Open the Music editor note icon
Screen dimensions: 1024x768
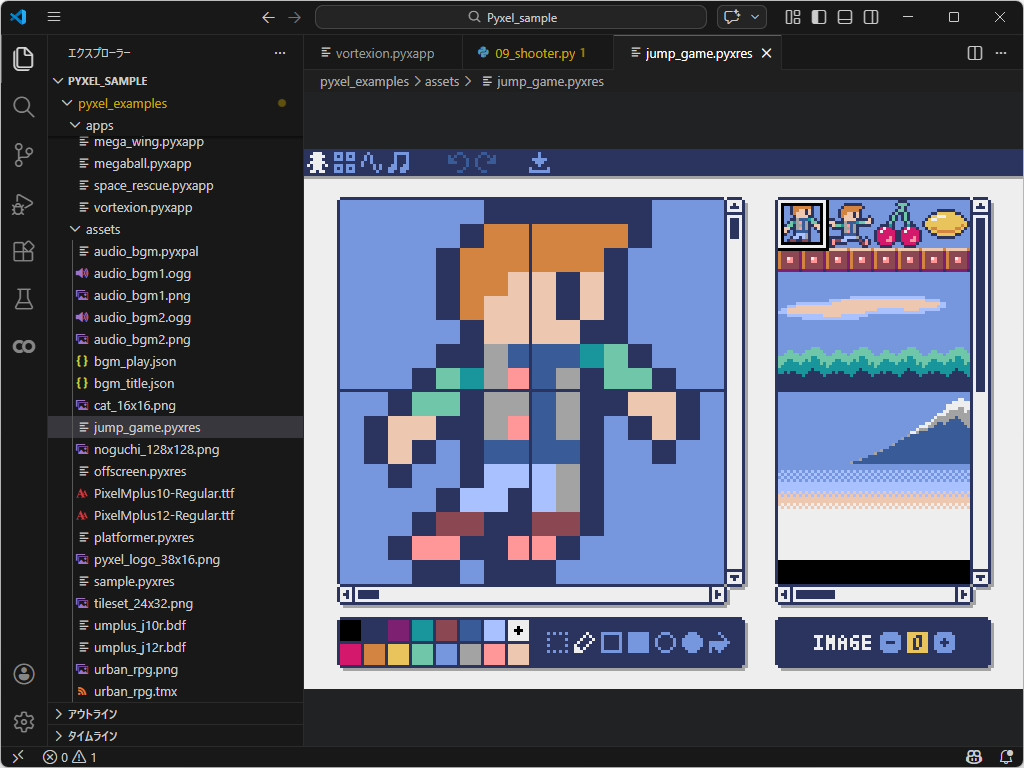[398, 162]
